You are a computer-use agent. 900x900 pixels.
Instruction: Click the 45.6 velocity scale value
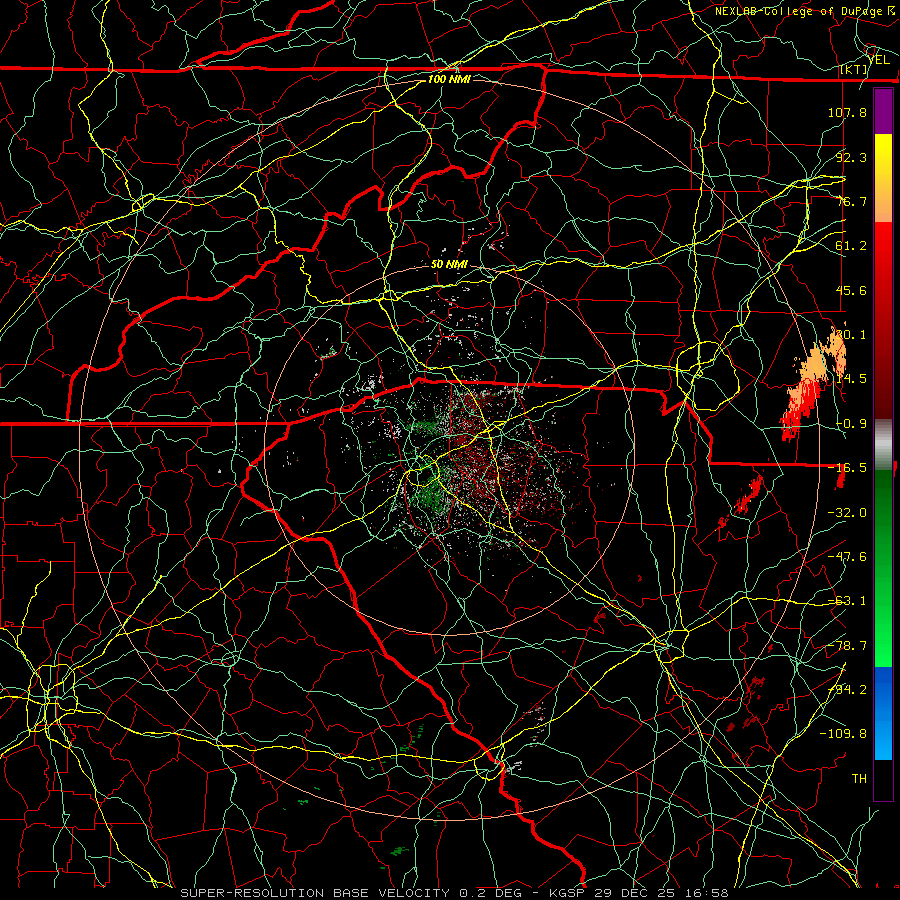(851, 290)
